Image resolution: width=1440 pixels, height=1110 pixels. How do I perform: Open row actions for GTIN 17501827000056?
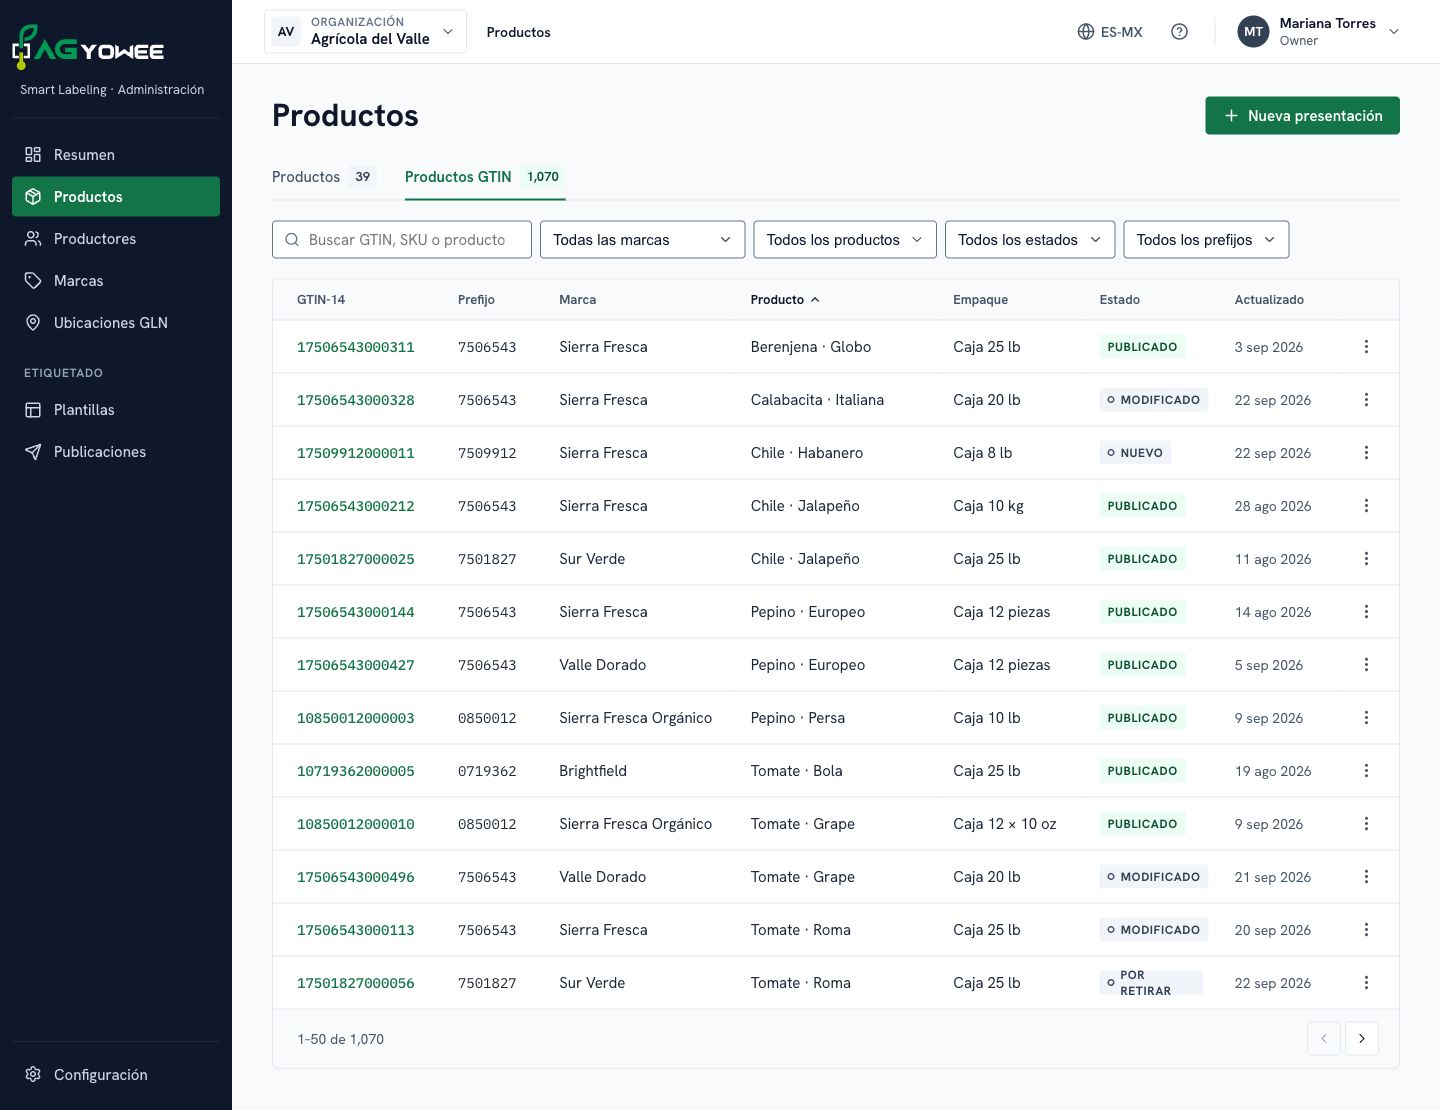[1366, 983]
